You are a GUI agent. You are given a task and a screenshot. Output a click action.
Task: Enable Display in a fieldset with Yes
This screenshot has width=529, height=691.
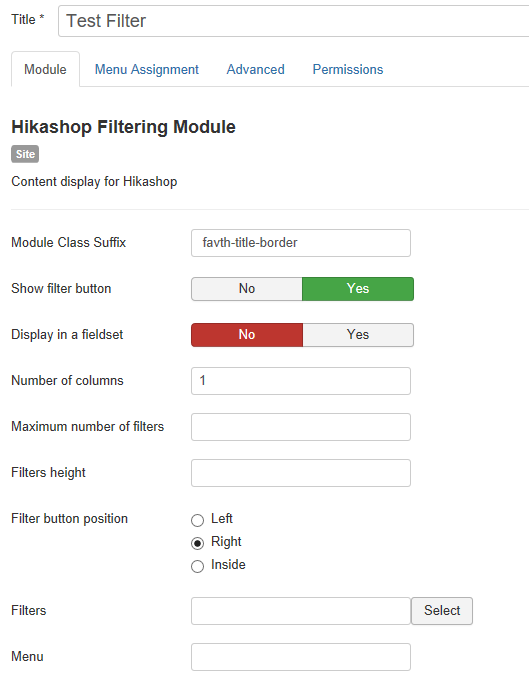click(x=358, y=335)
